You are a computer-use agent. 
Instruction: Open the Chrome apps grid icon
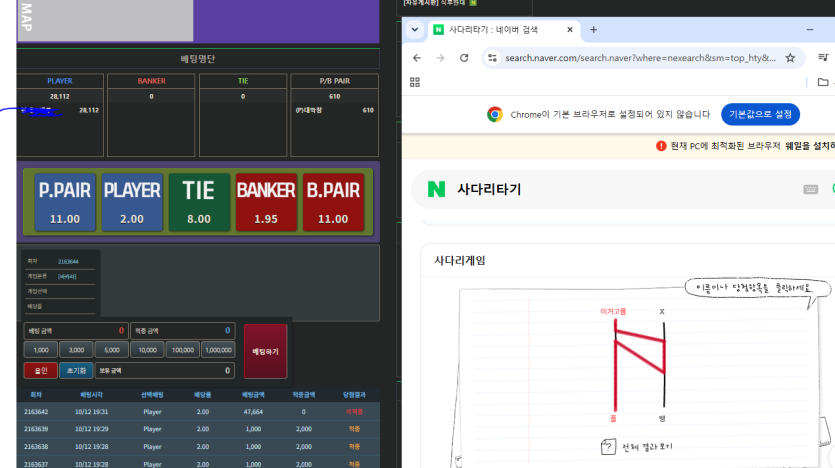(415, 82)
